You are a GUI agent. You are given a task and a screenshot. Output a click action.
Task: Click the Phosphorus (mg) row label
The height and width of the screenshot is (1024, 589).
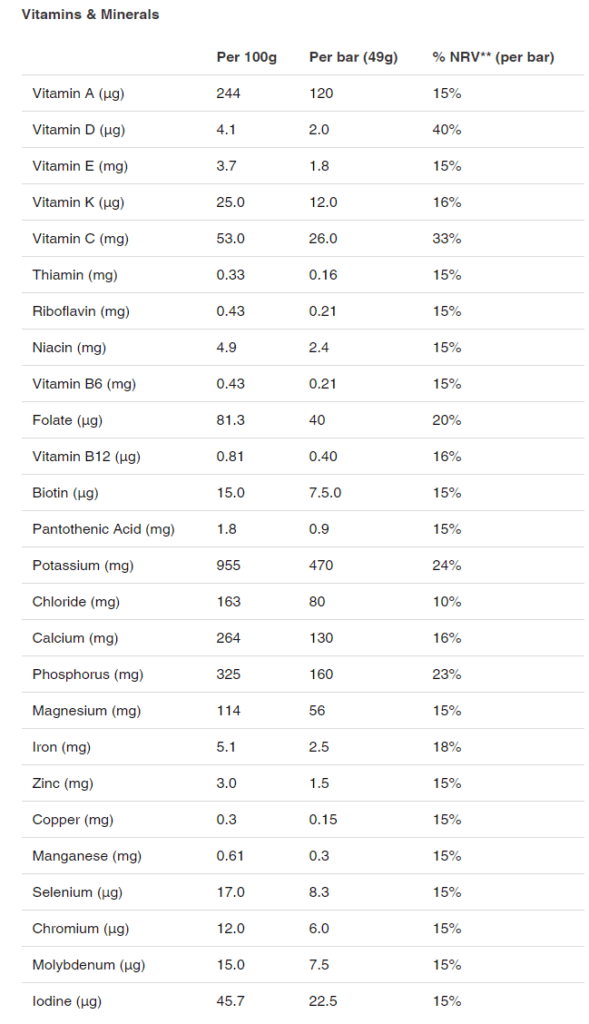88,674
